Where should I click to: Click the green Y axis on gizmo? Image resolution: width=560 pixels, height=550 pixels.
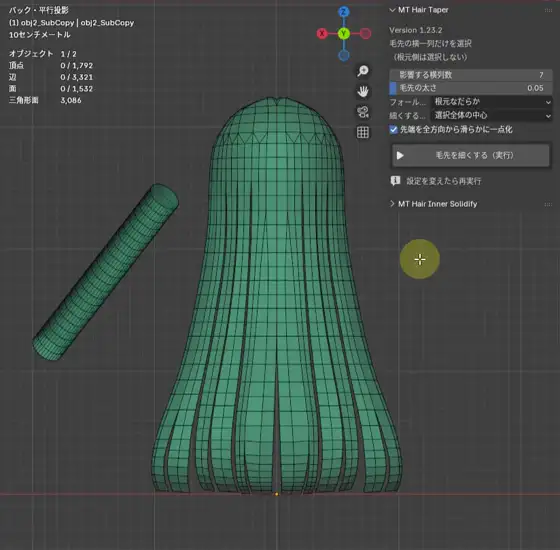pyautogui.click(x=344, y=34)
